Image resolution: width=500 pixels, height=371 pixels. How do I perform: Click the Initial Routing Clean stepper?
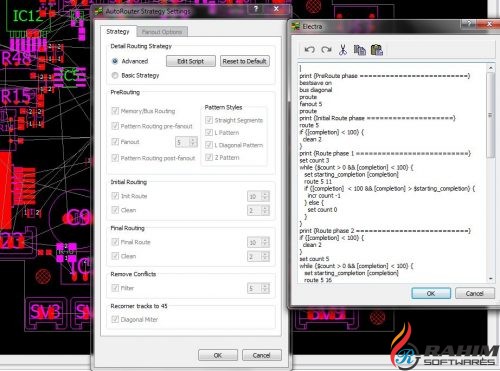point(265,210)
